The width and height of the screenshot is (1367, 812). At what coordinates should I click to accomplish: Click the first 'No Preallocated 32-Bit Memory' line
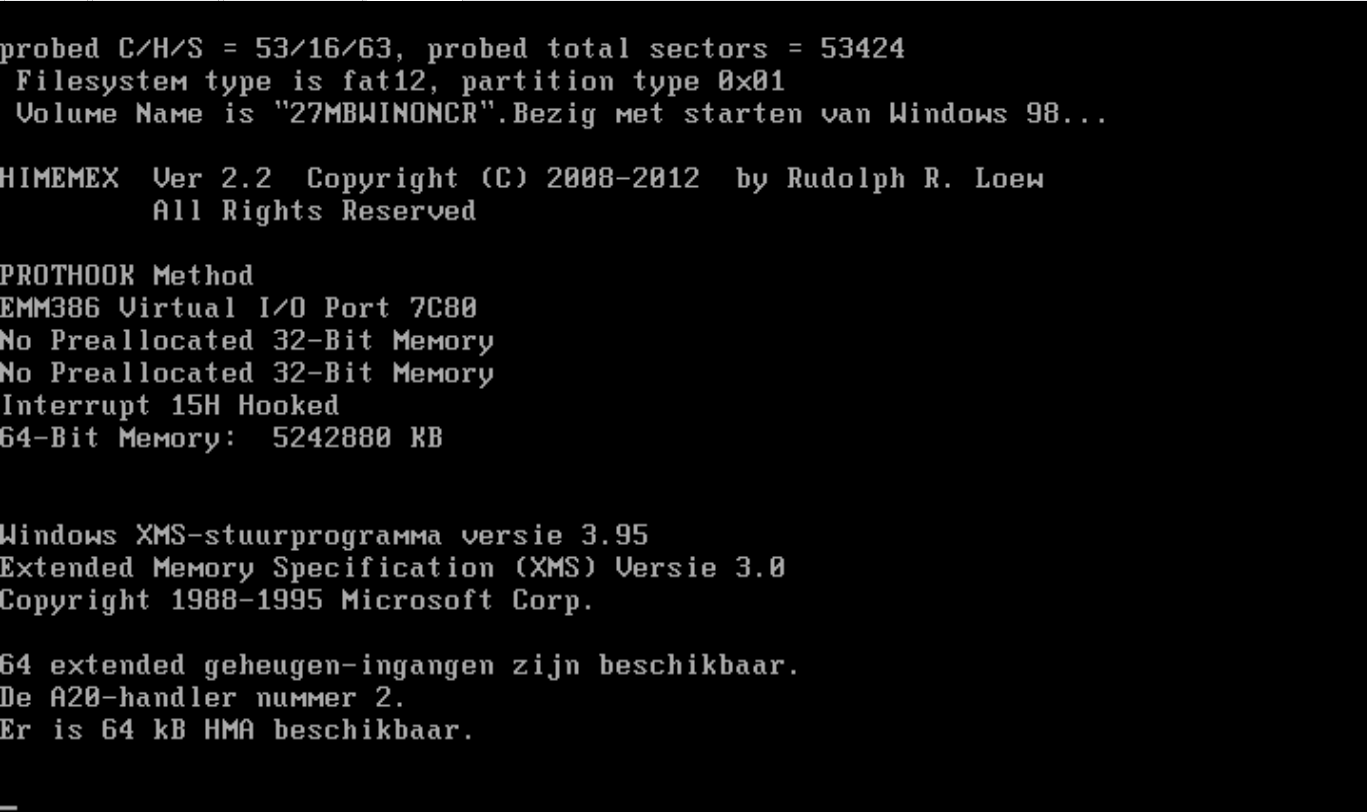point(247,341)
